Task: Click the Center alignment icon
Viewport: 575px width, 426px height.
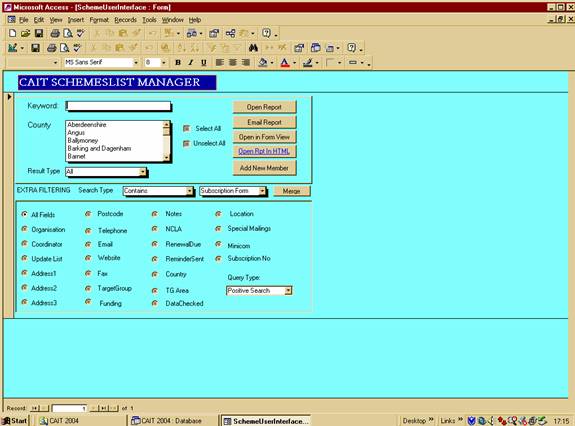Action: click(232, 63)
